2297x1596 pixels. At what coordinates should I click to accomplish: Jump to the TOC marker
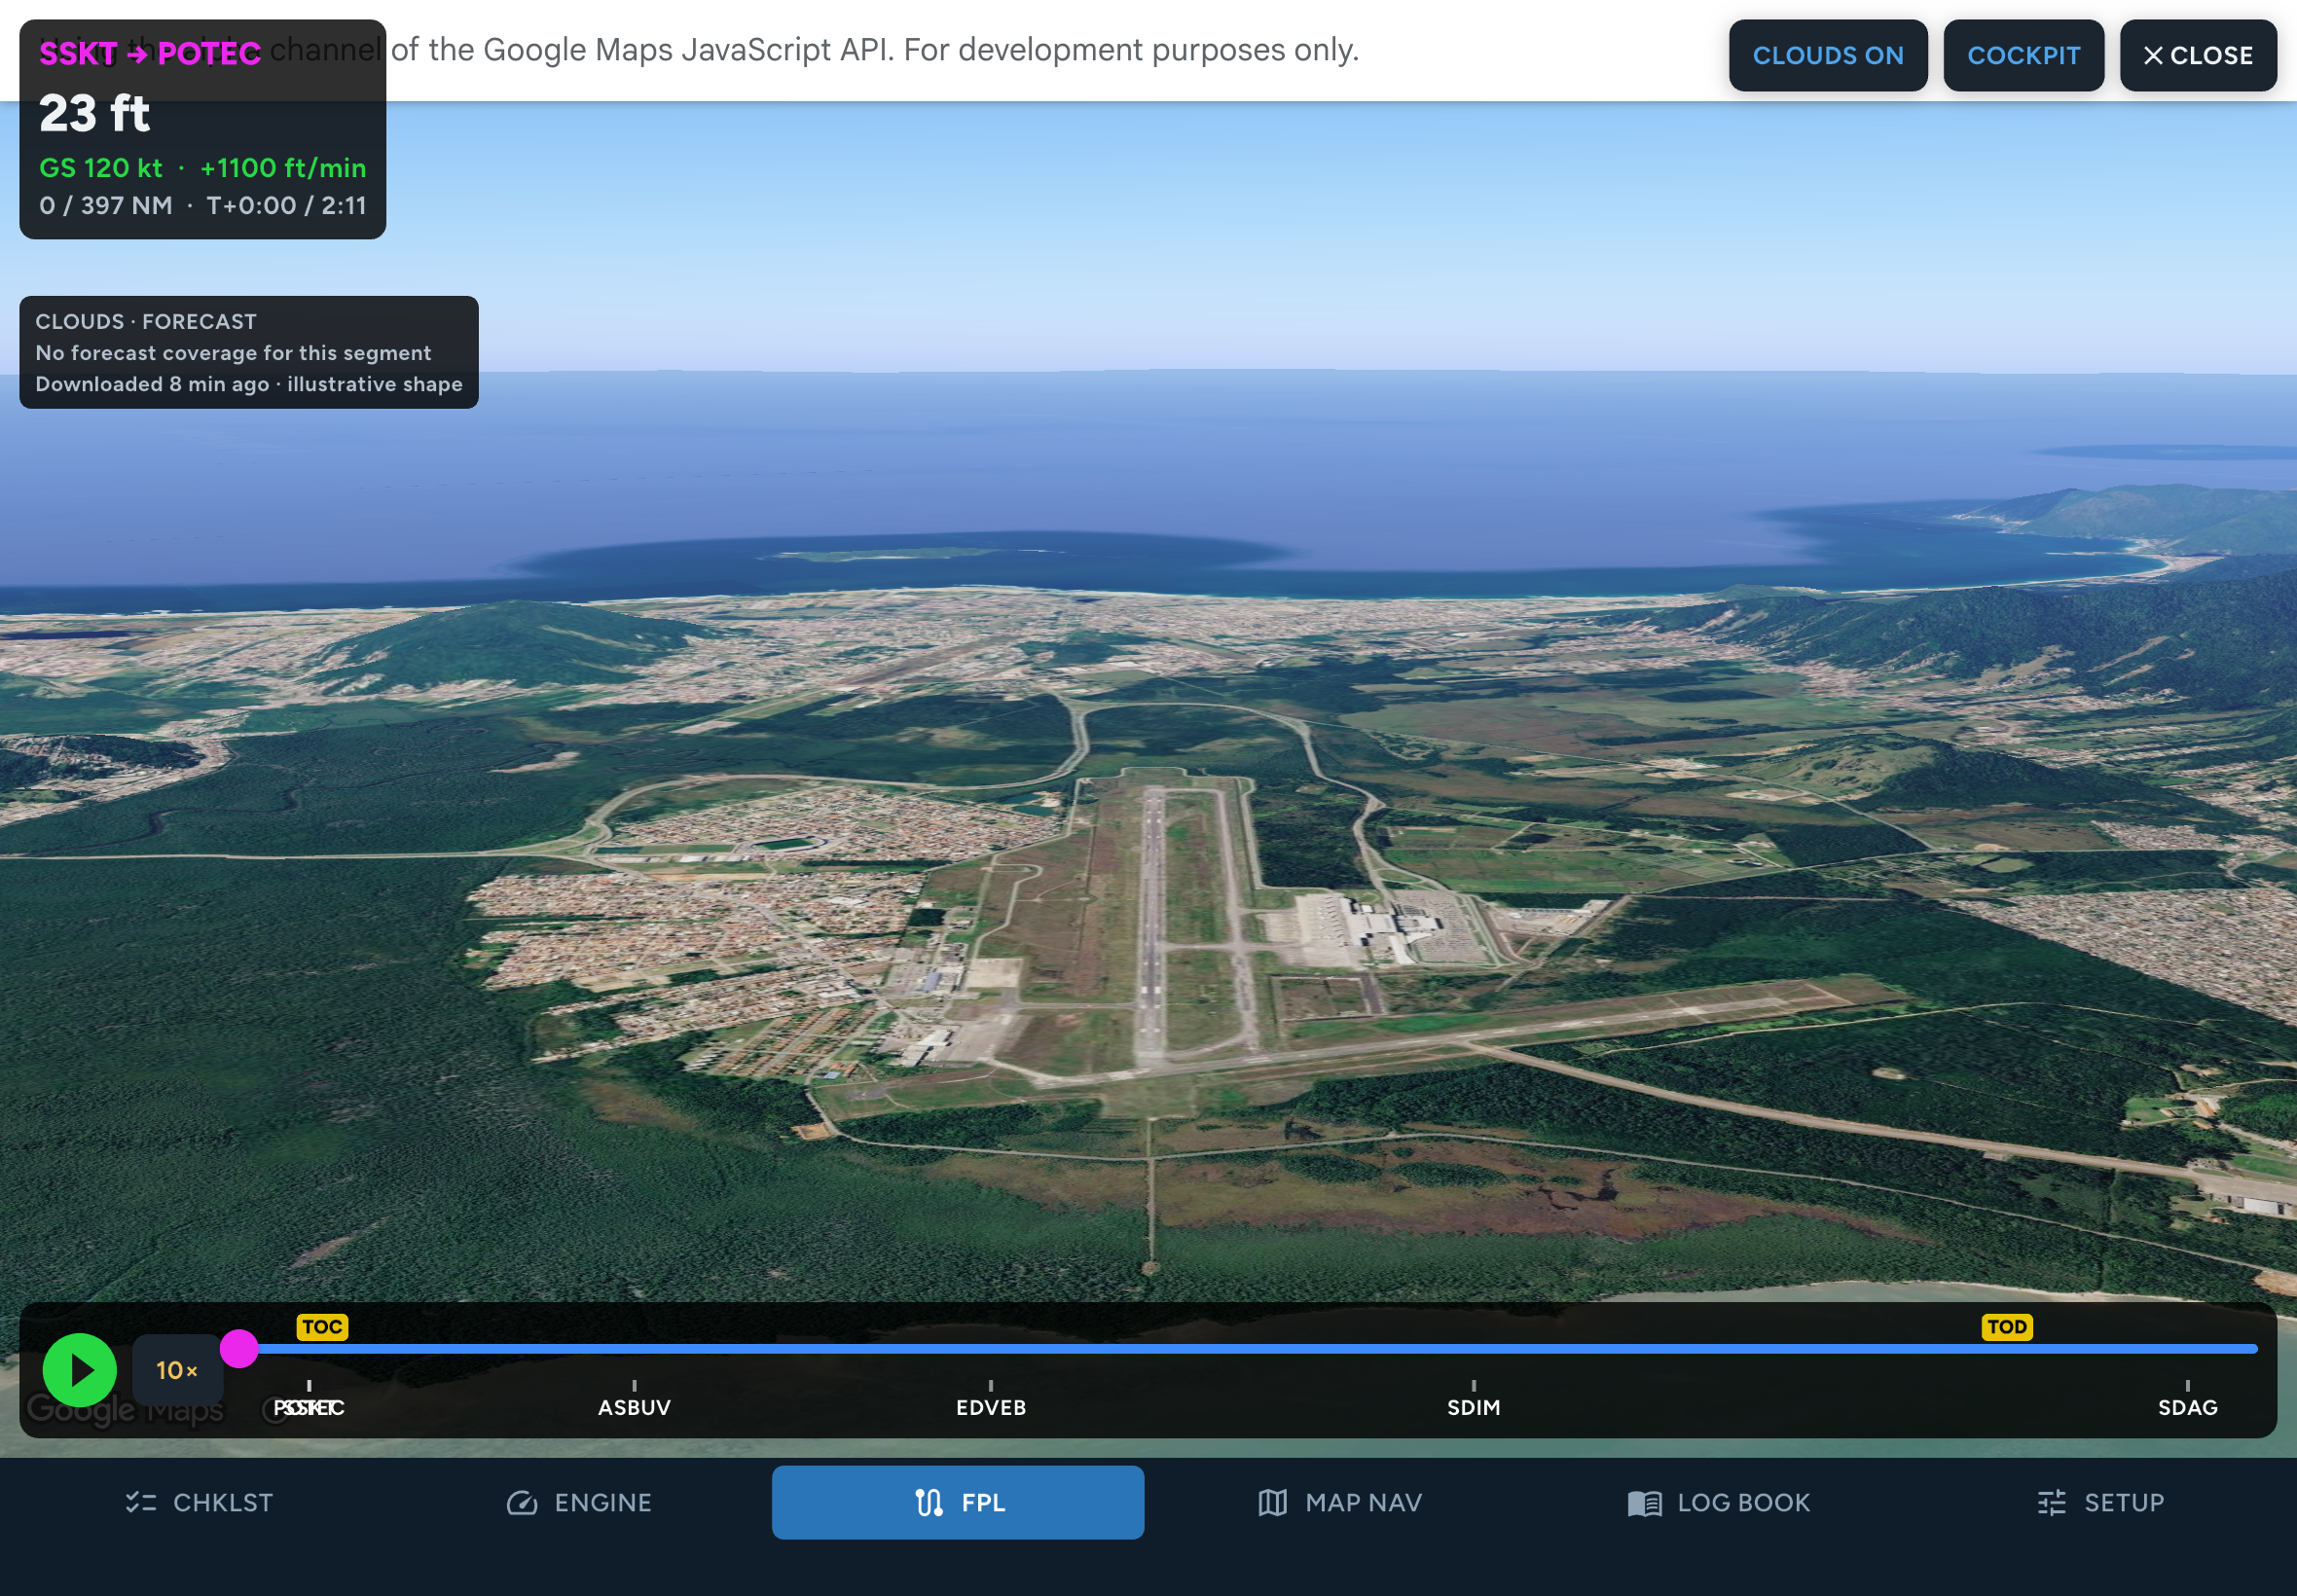tap(322, 1327)
